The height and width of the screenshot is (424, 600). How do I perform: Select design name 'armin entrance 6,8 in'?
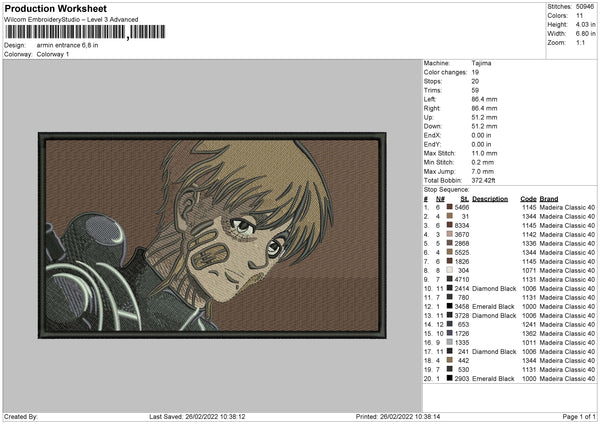[x=67, y=45]
